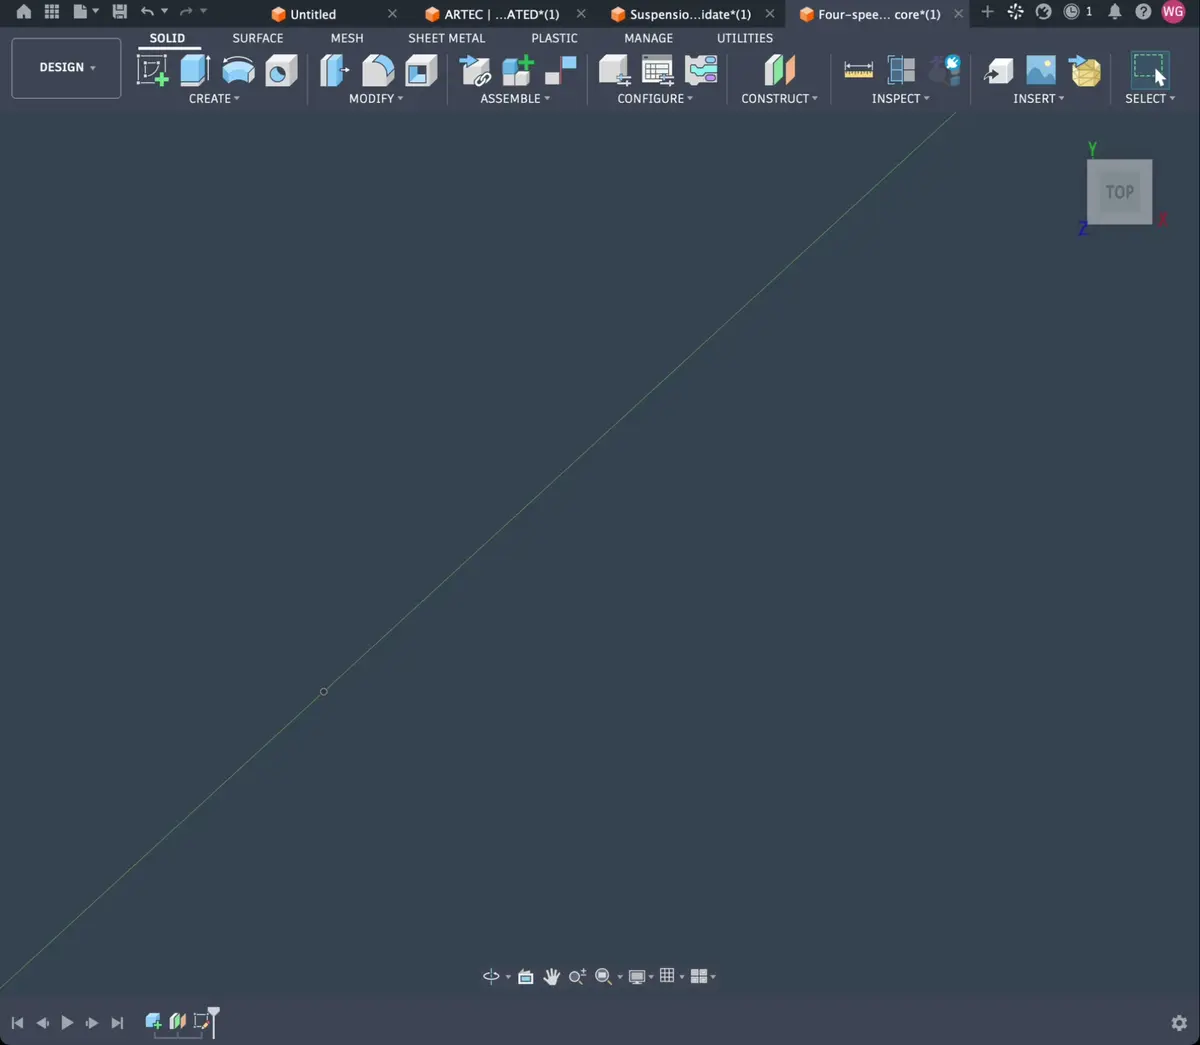The height and width of the screenshot is (1045, 1200).
Task: Click the Insert Derive icon
Action: [x=998, y=71]
